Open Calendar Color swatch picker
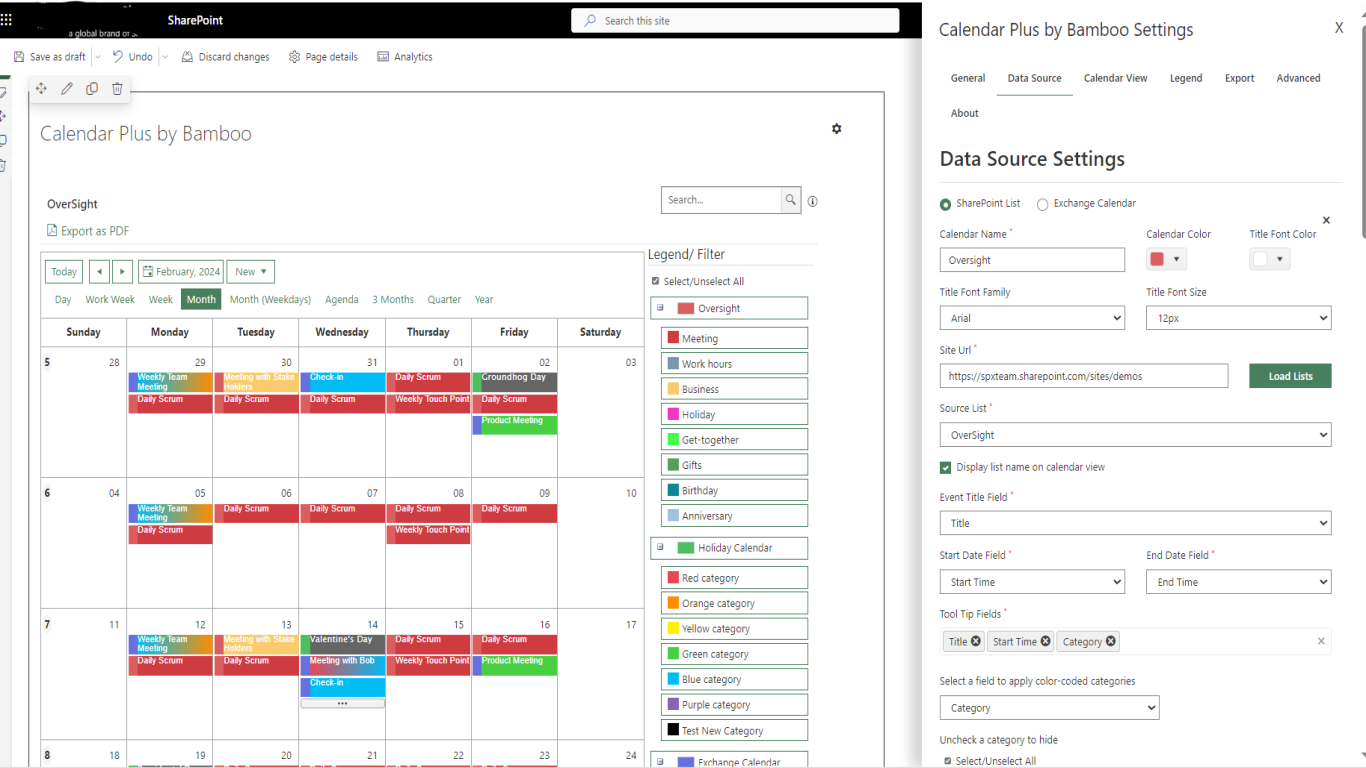 click(x=1166, y=259)
